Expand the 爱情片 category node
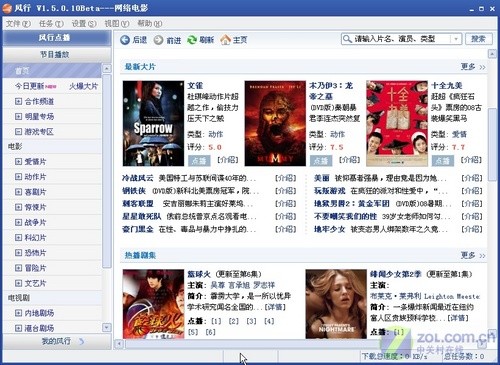The image size is (500, 365). point(18,162)
